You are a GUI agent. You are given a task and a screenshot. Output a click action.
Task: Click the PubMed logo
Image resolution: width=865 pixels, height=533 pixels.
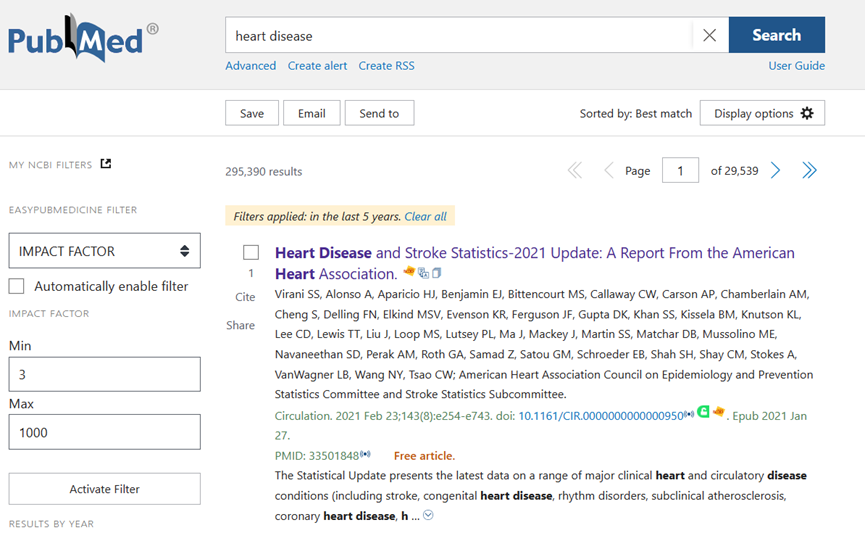pyautogui.click(x=83, y=39)
